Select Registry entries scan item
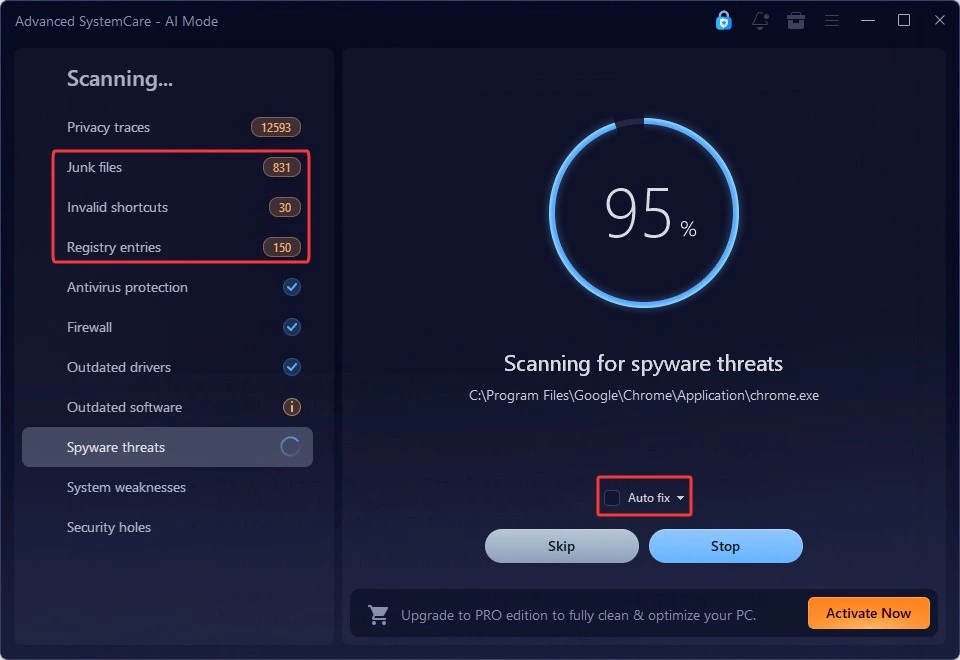The image size is (960, 660). 167,247
